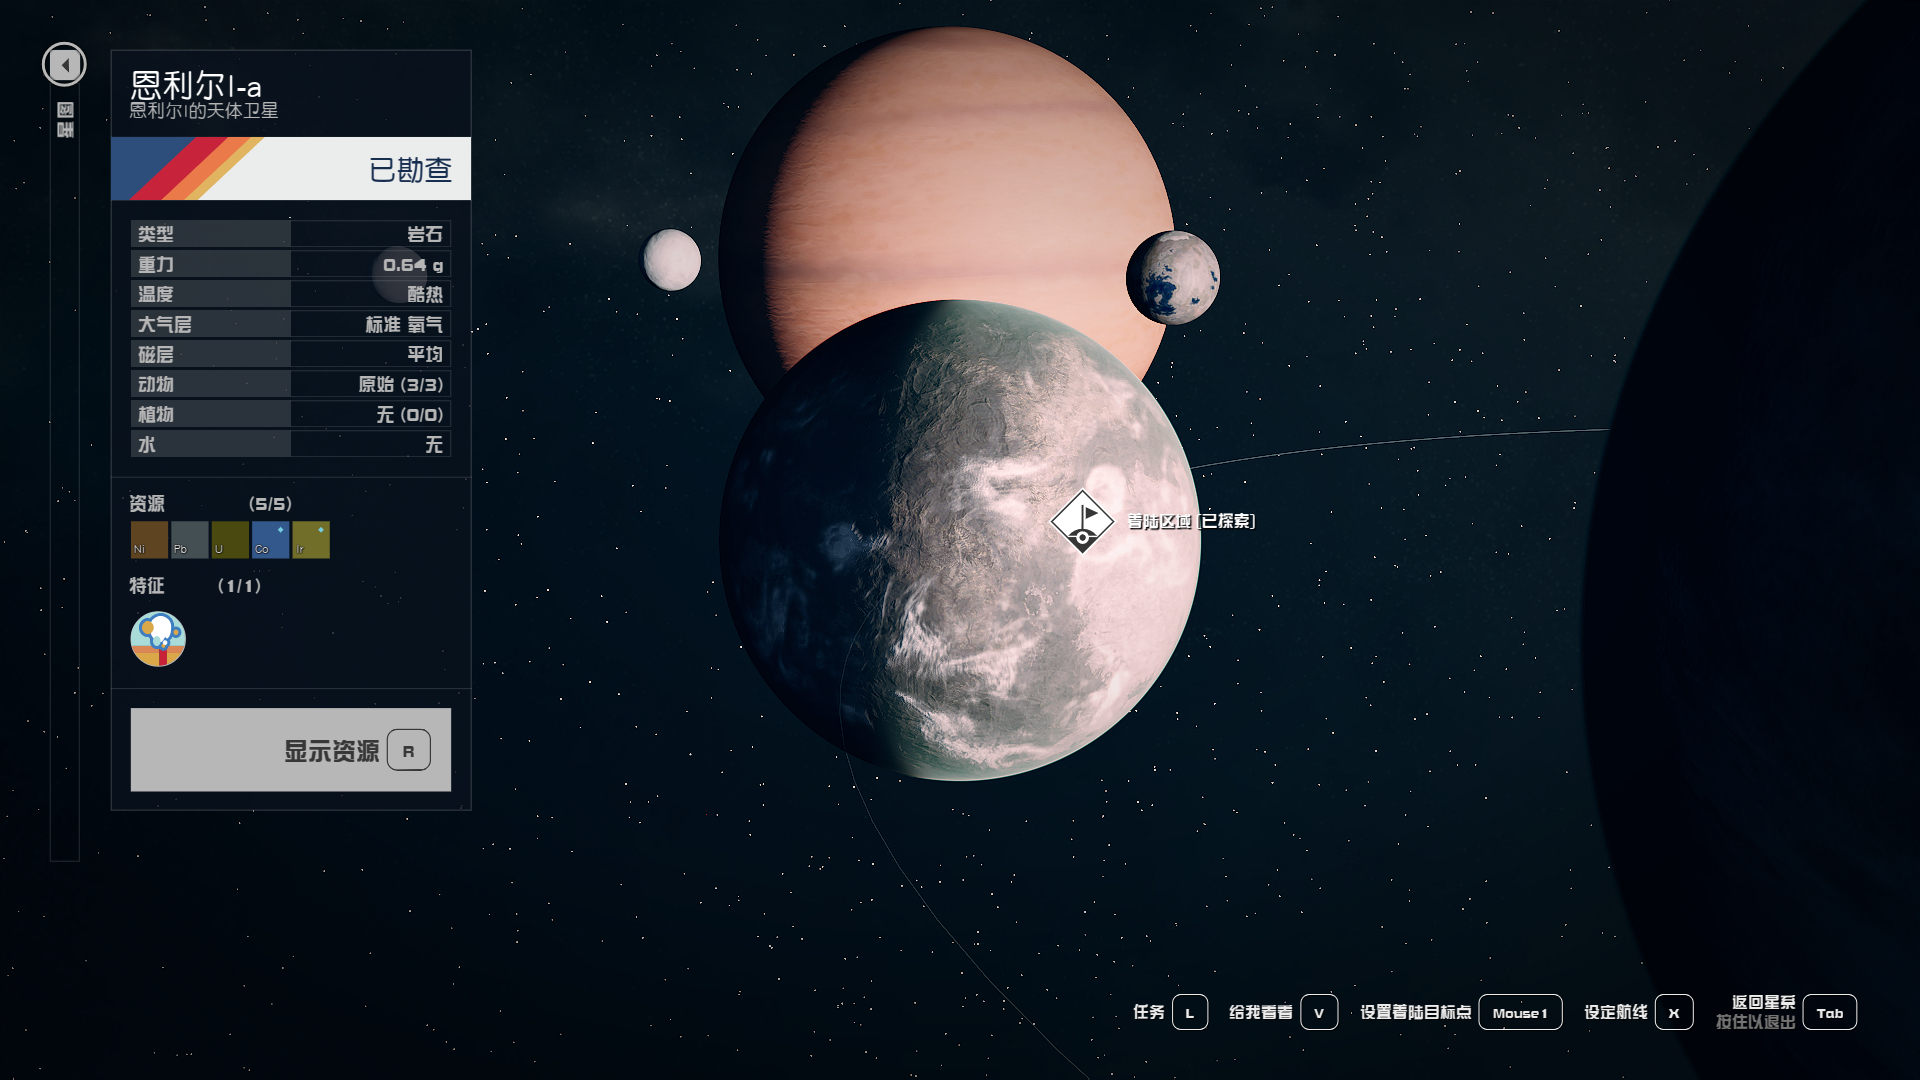Click the Mouse1 key hint
Image resolution: width=1920 pixels, height=1080 pixels.
click(x=1520, y=1012)
